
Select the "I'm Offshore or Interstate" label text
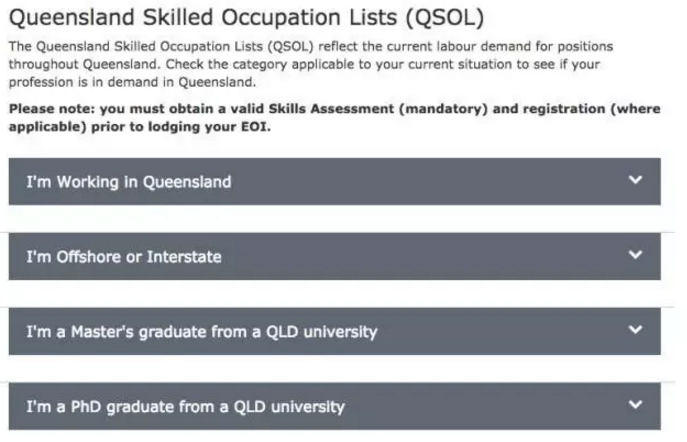pos(124,257)
